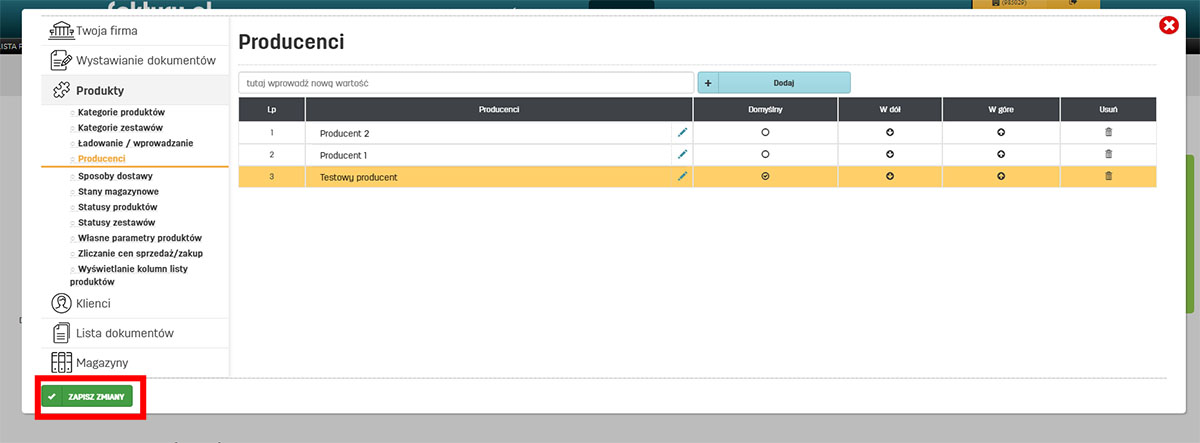Remove Testowy producent via trash icon
This screenshot has width=1200, height=443.
pyautogui.click(x=1108, y=176)
